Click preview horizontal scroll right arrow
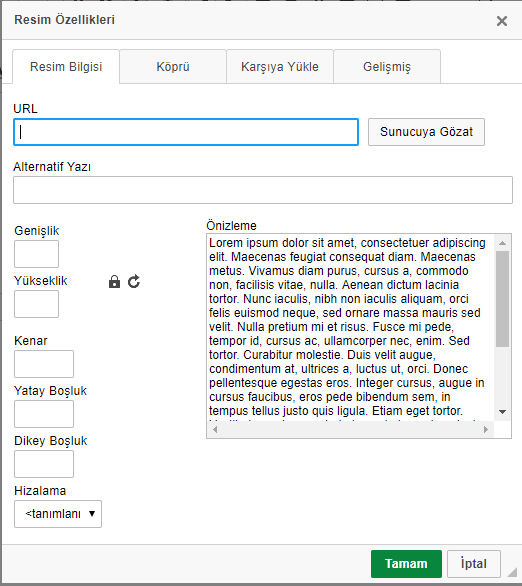Image resolution: width=522 pixels, height=586 pixels. [486, 429]
